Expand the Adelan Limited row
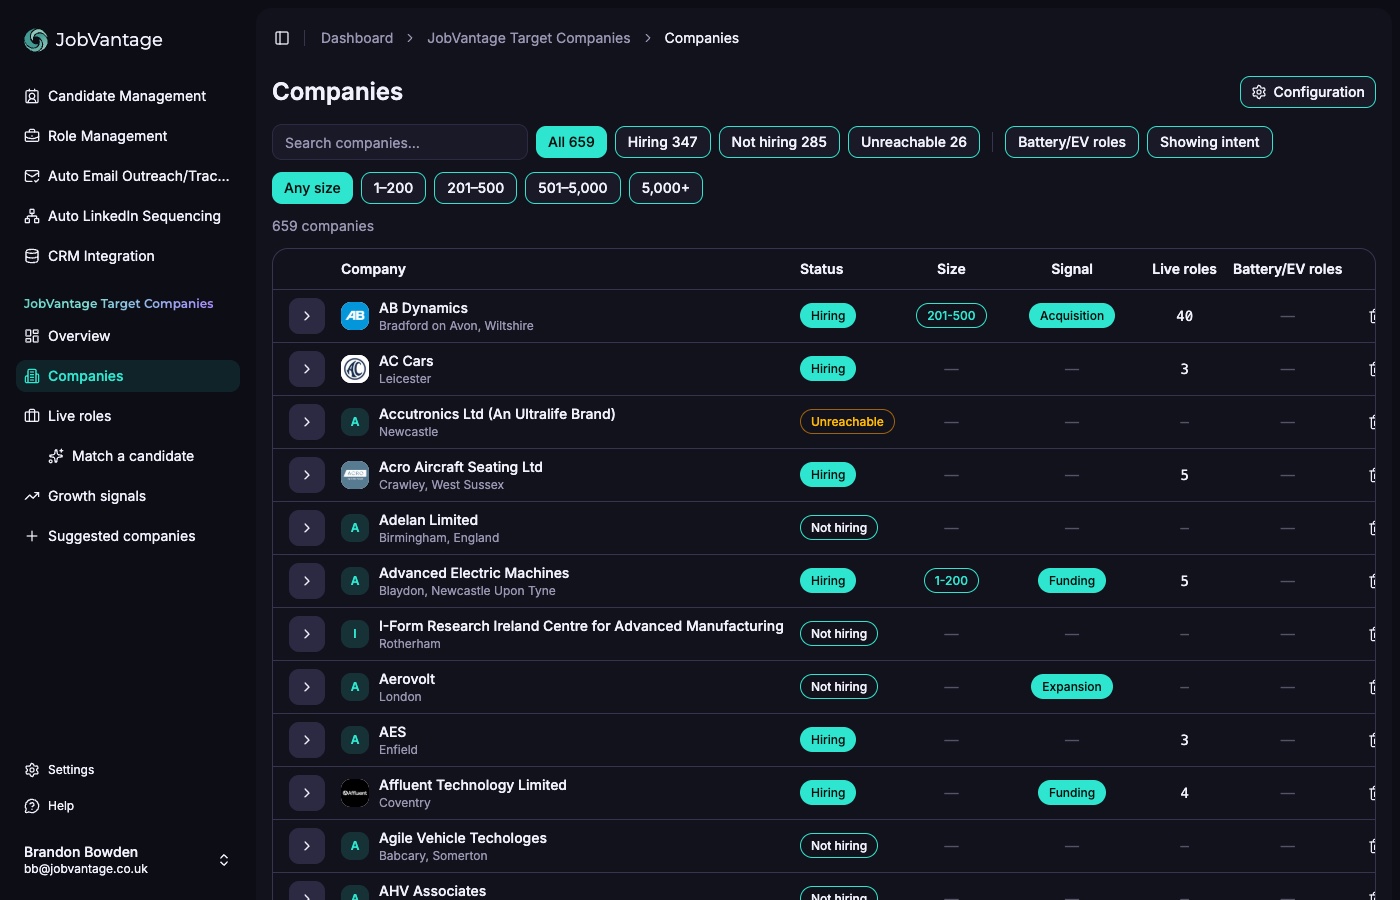The image size is (1400, 900). 307,528
